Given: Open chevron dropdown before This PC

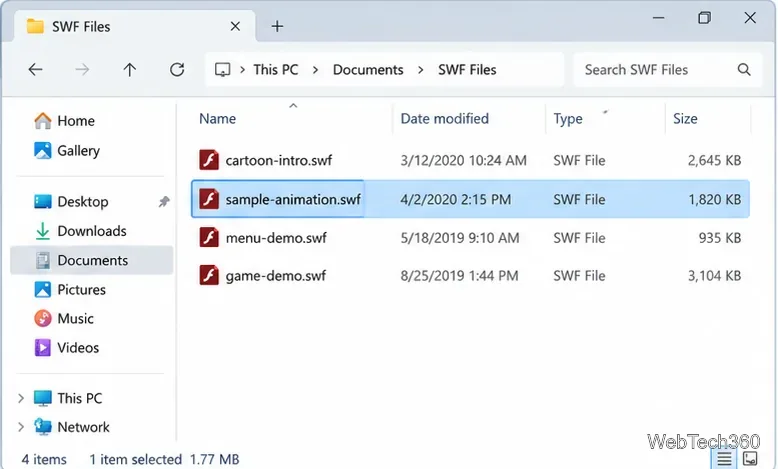Looking at the screenshot, I should point(242,69).
